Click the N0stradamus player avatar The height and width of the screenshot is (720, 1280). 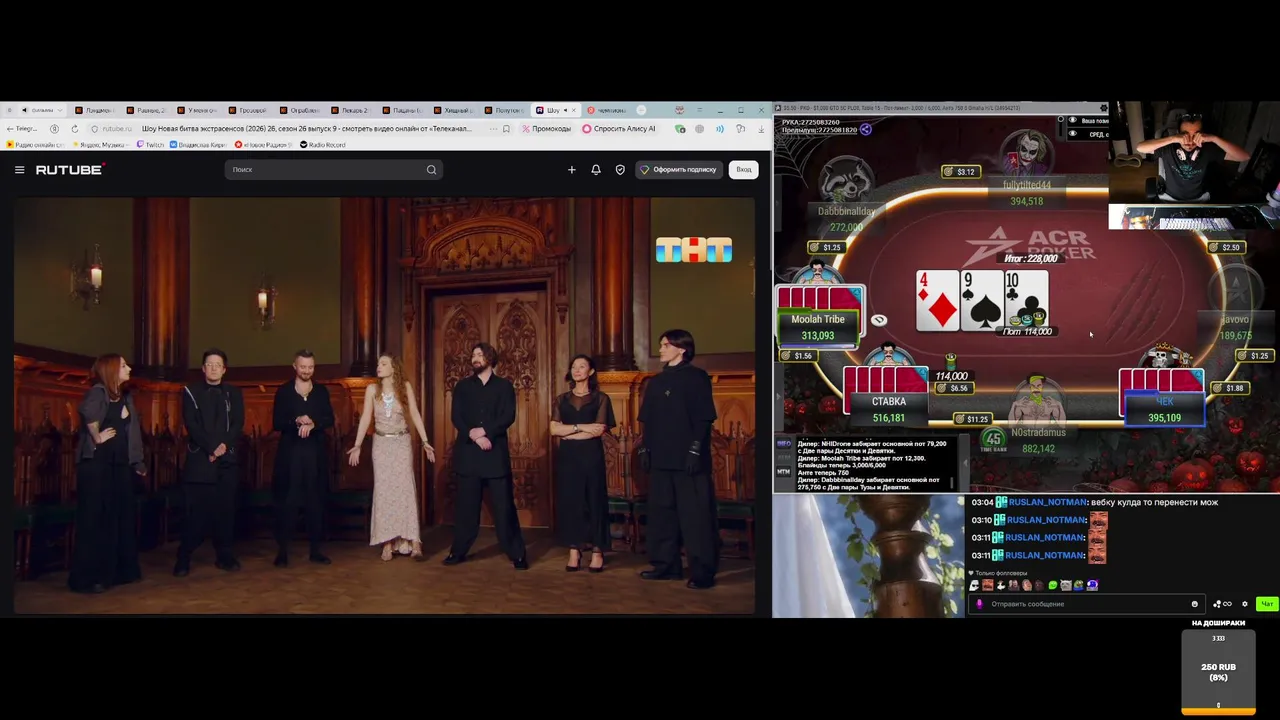click(1039, 401)
